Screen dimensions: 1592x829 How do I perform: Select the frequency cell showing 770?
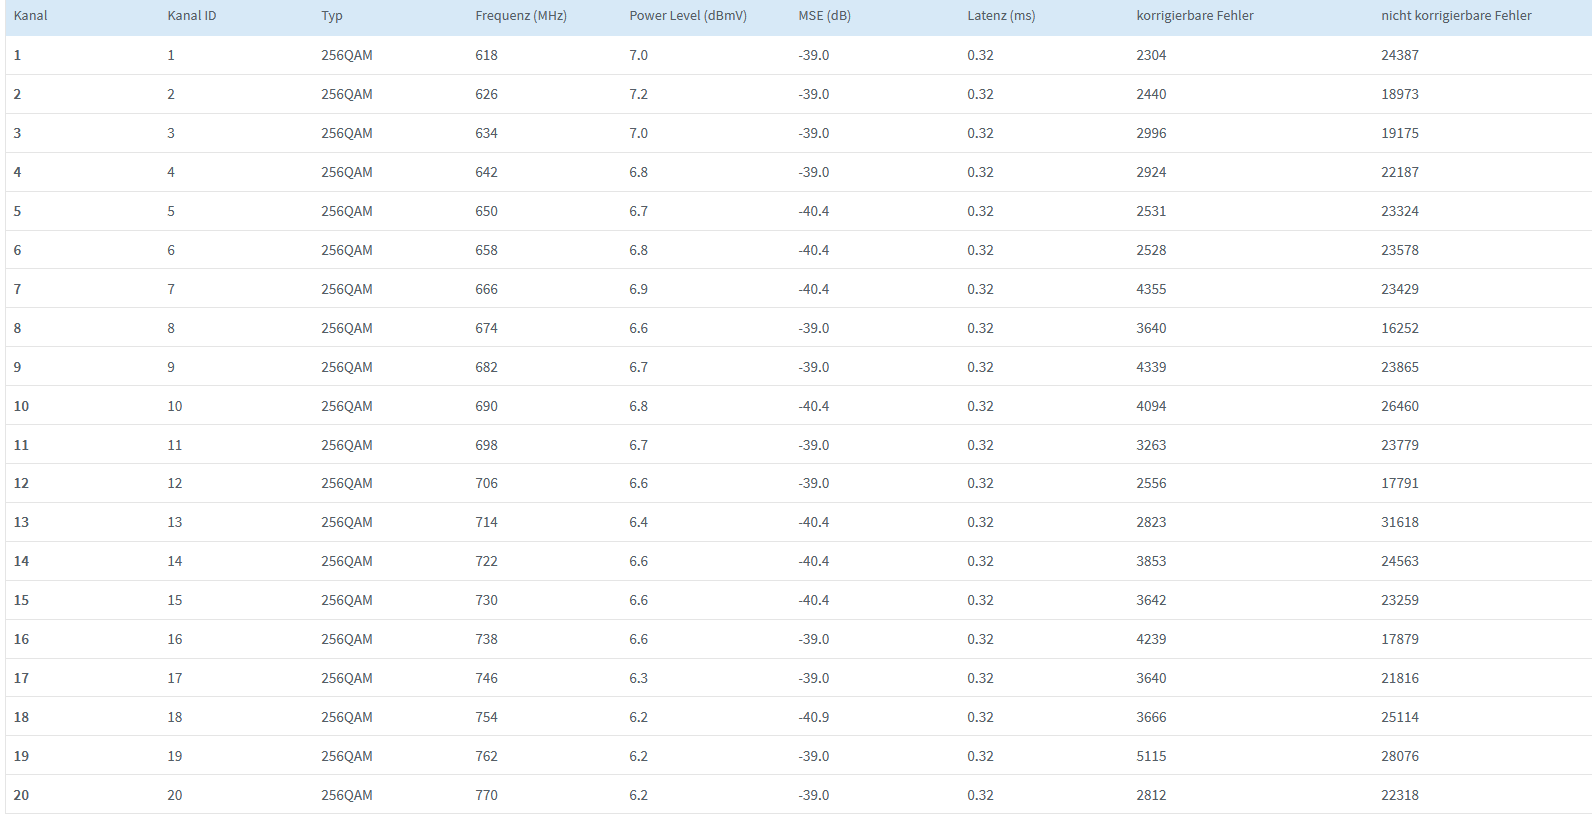(x=487, y=795)
